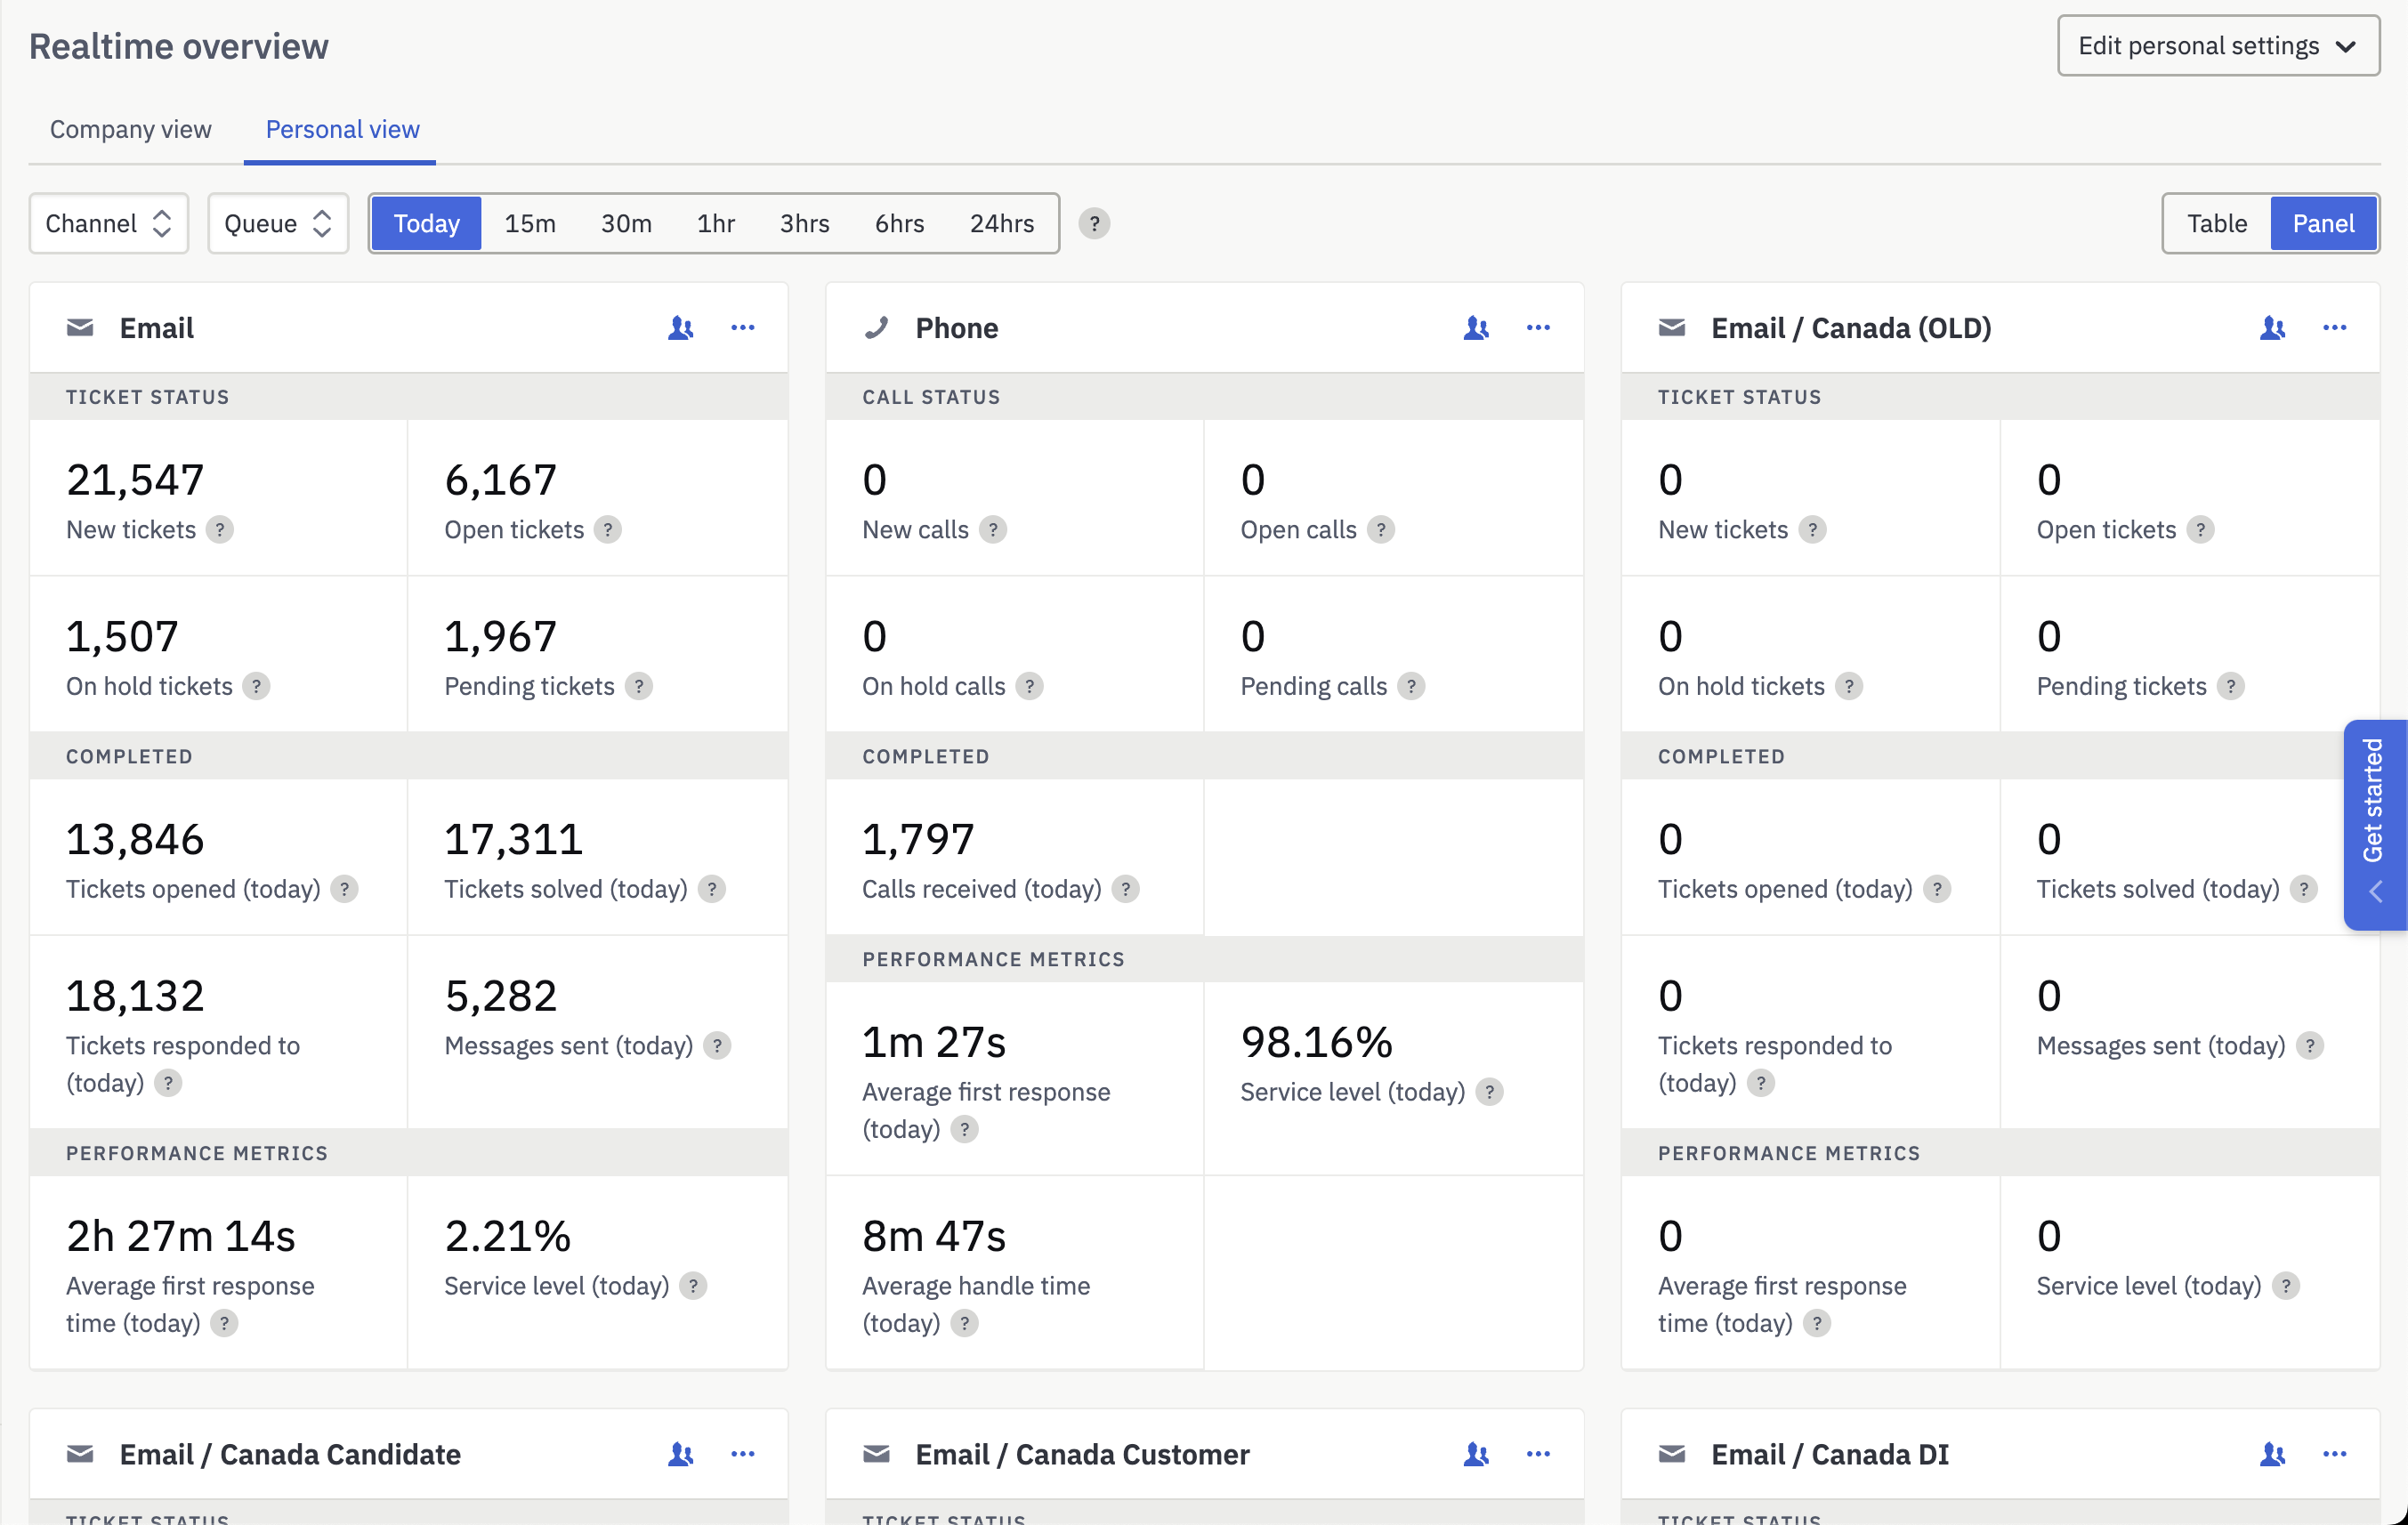2408x1525 pixels.
Task: Open the help tooltip for New tickets
Action: tap(220, 530)
